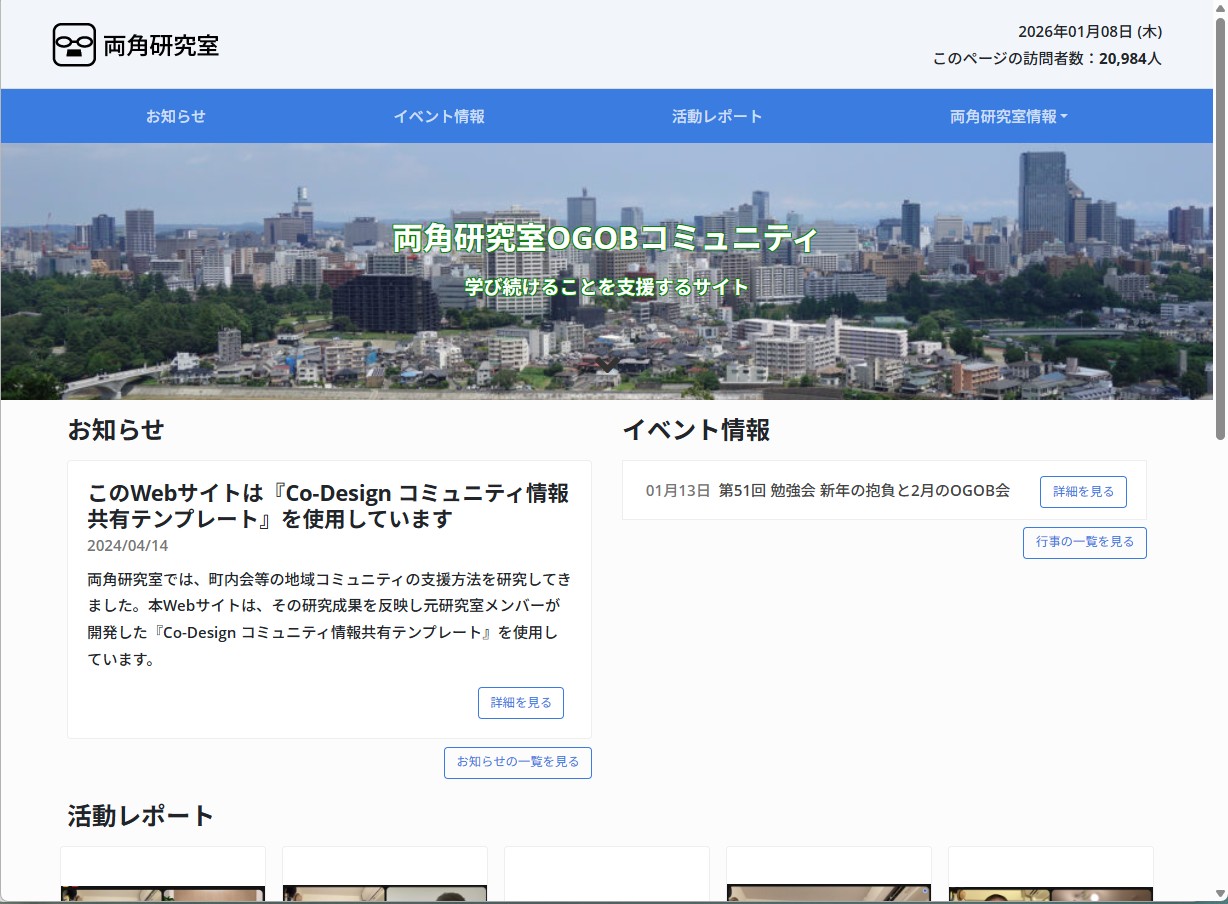1228x904 pixels.
Task: Open 行事の一覧を見る link
Action: pos(1084,542)
